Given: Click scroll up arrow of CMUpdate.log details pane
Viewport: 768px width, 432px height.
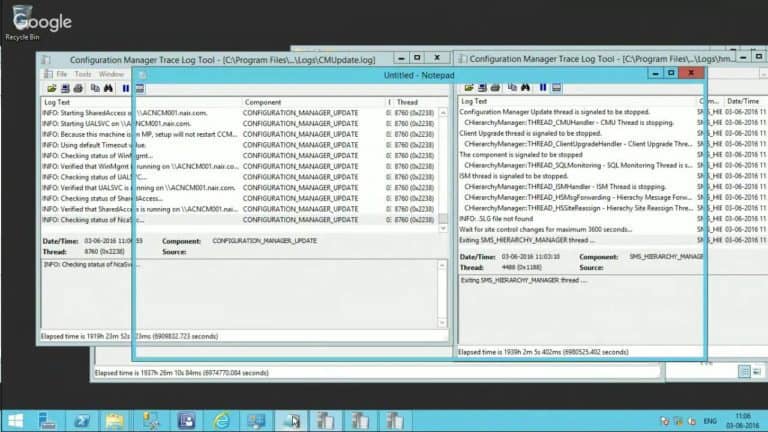Looking at the screenshot, I should coord(442,265).
